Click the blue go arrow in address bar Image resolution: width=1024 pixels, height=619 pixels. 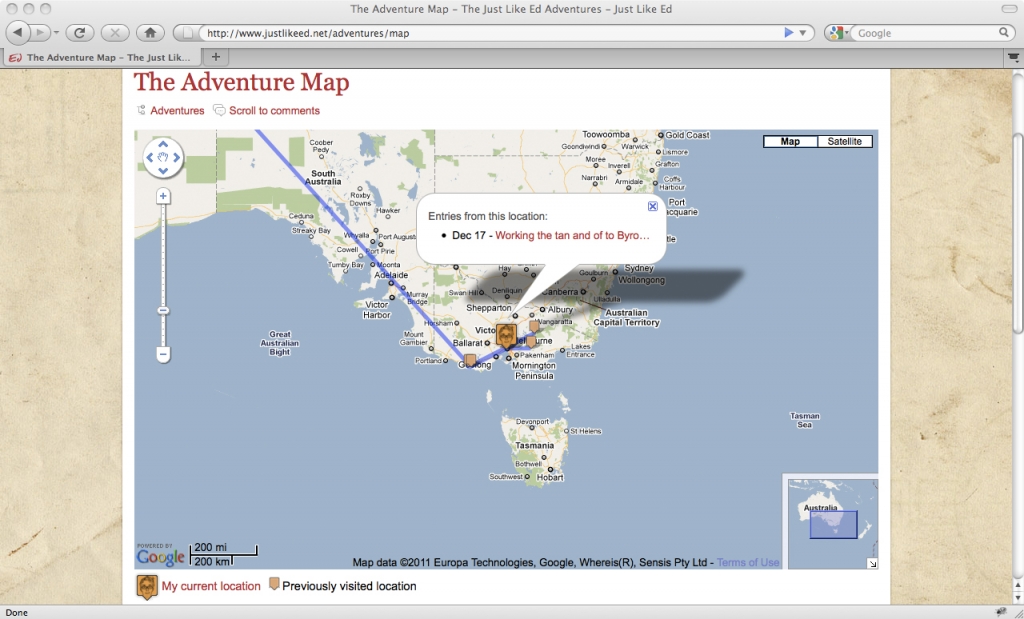788,33
